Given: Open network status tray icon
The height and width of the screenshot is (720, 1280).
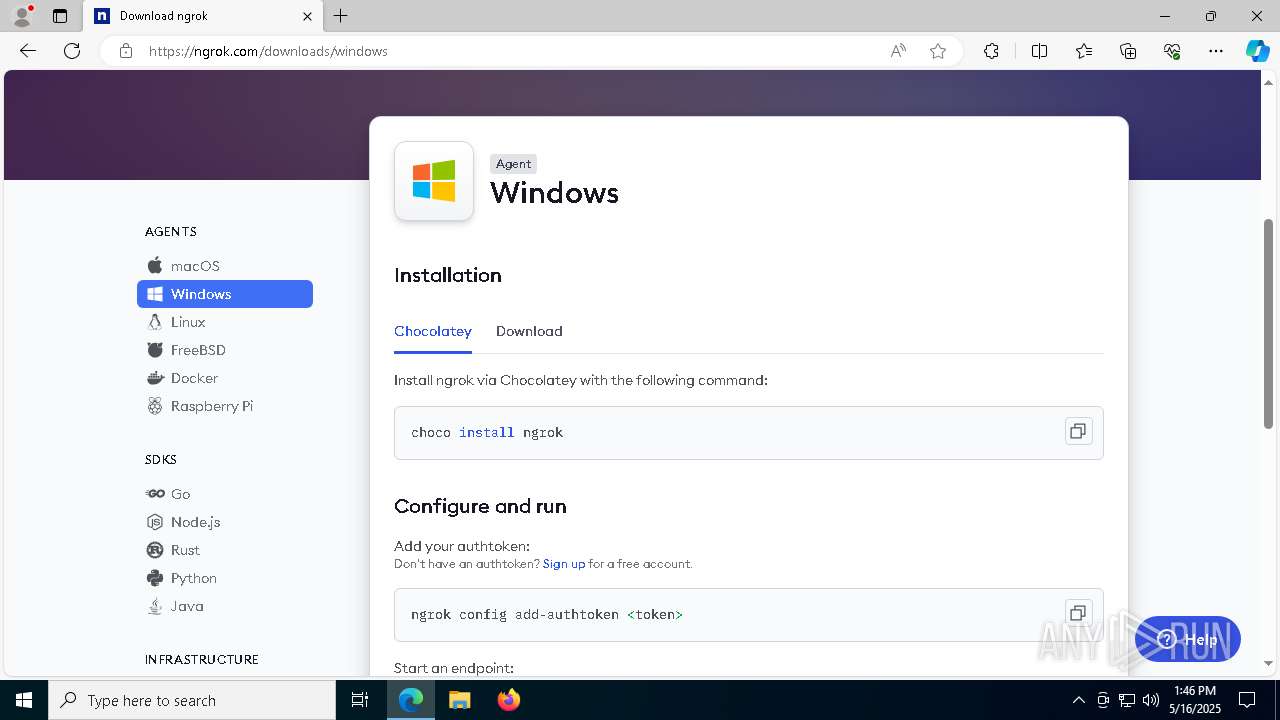Looking at the screenshot, I should [x=1127, y=700].
